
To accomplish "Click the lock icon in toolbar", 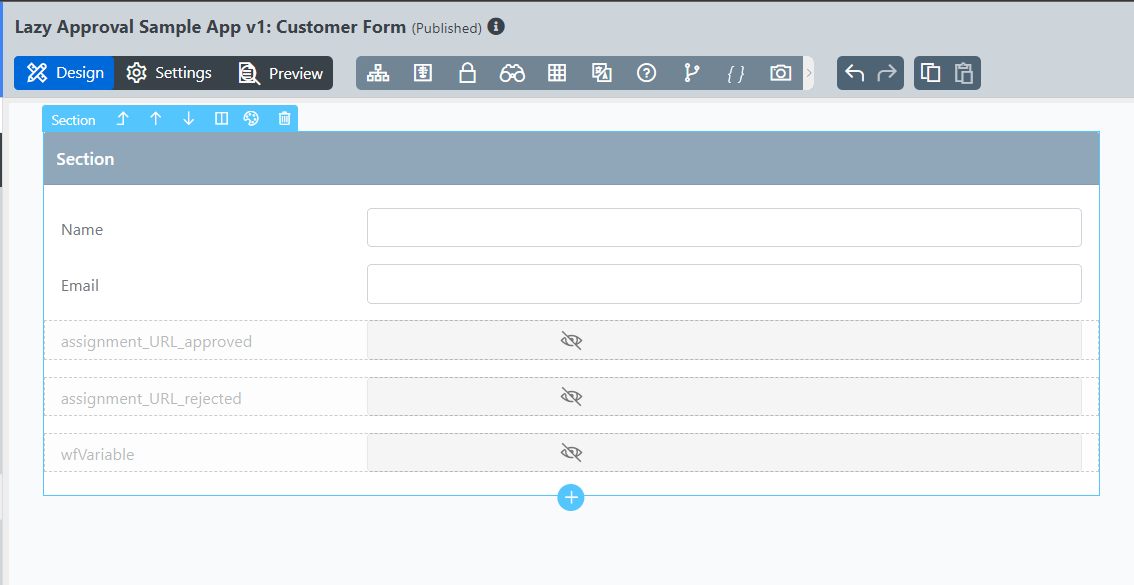I will [x=467, y=73].
